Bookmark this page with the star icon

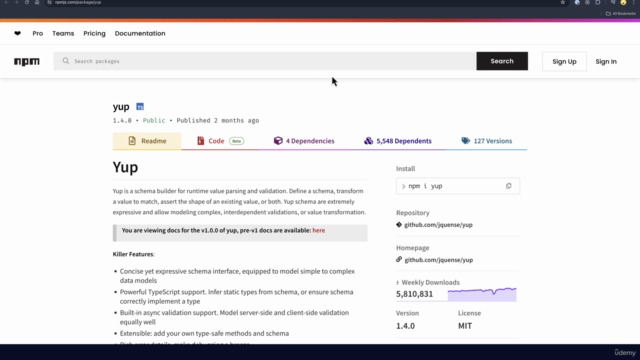(x=563, y=2)
